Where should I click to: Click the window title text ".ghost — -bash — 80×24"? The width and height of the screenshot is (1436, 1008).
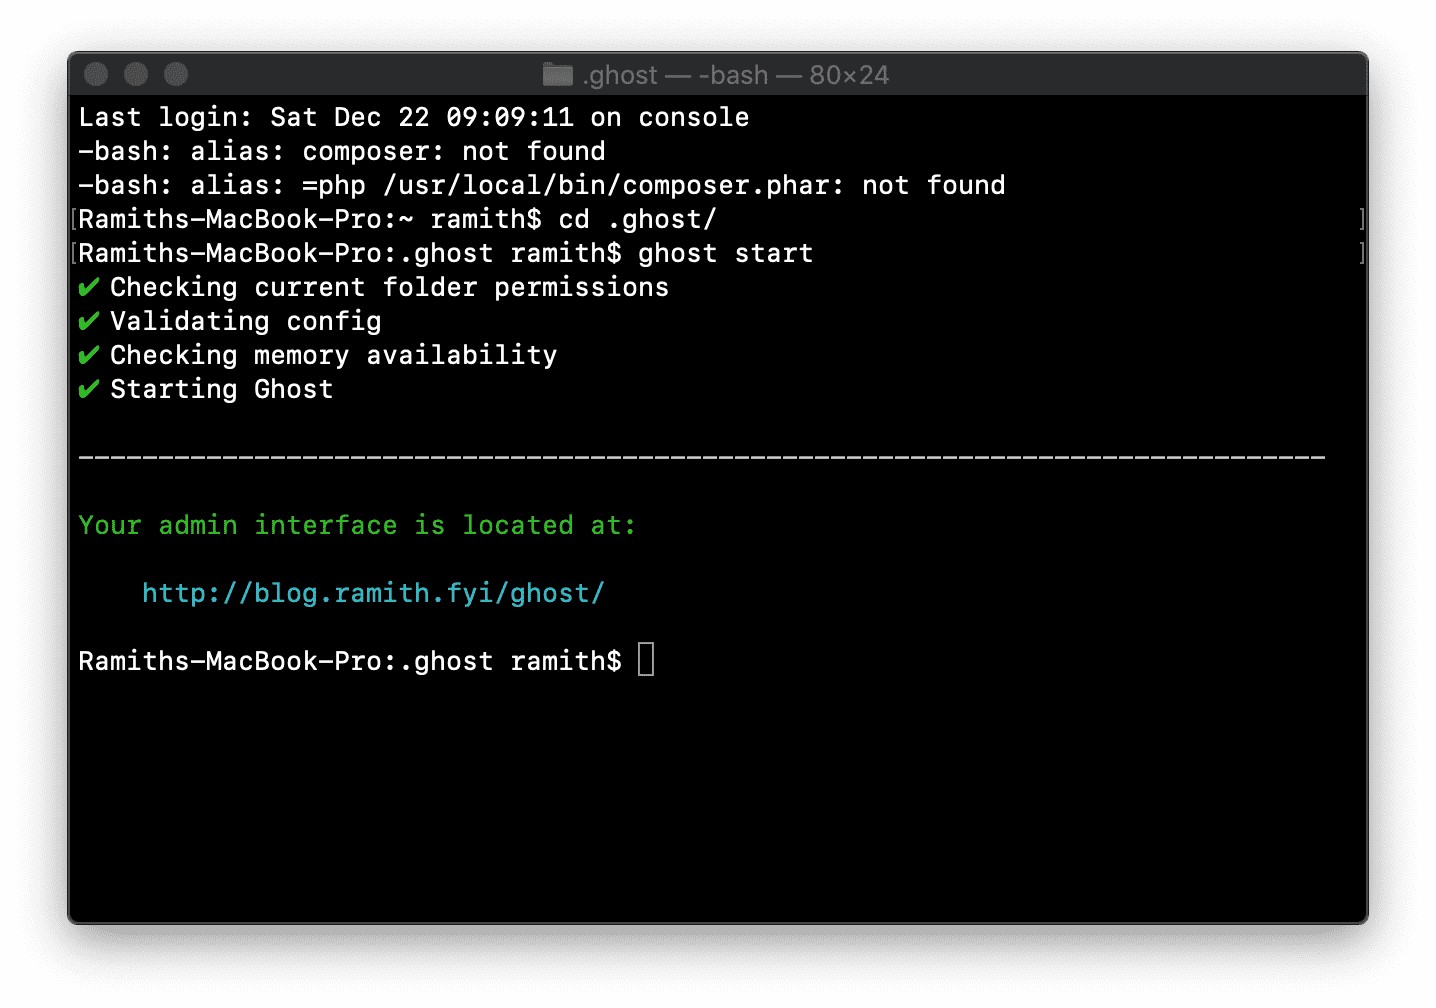[735, 75]
